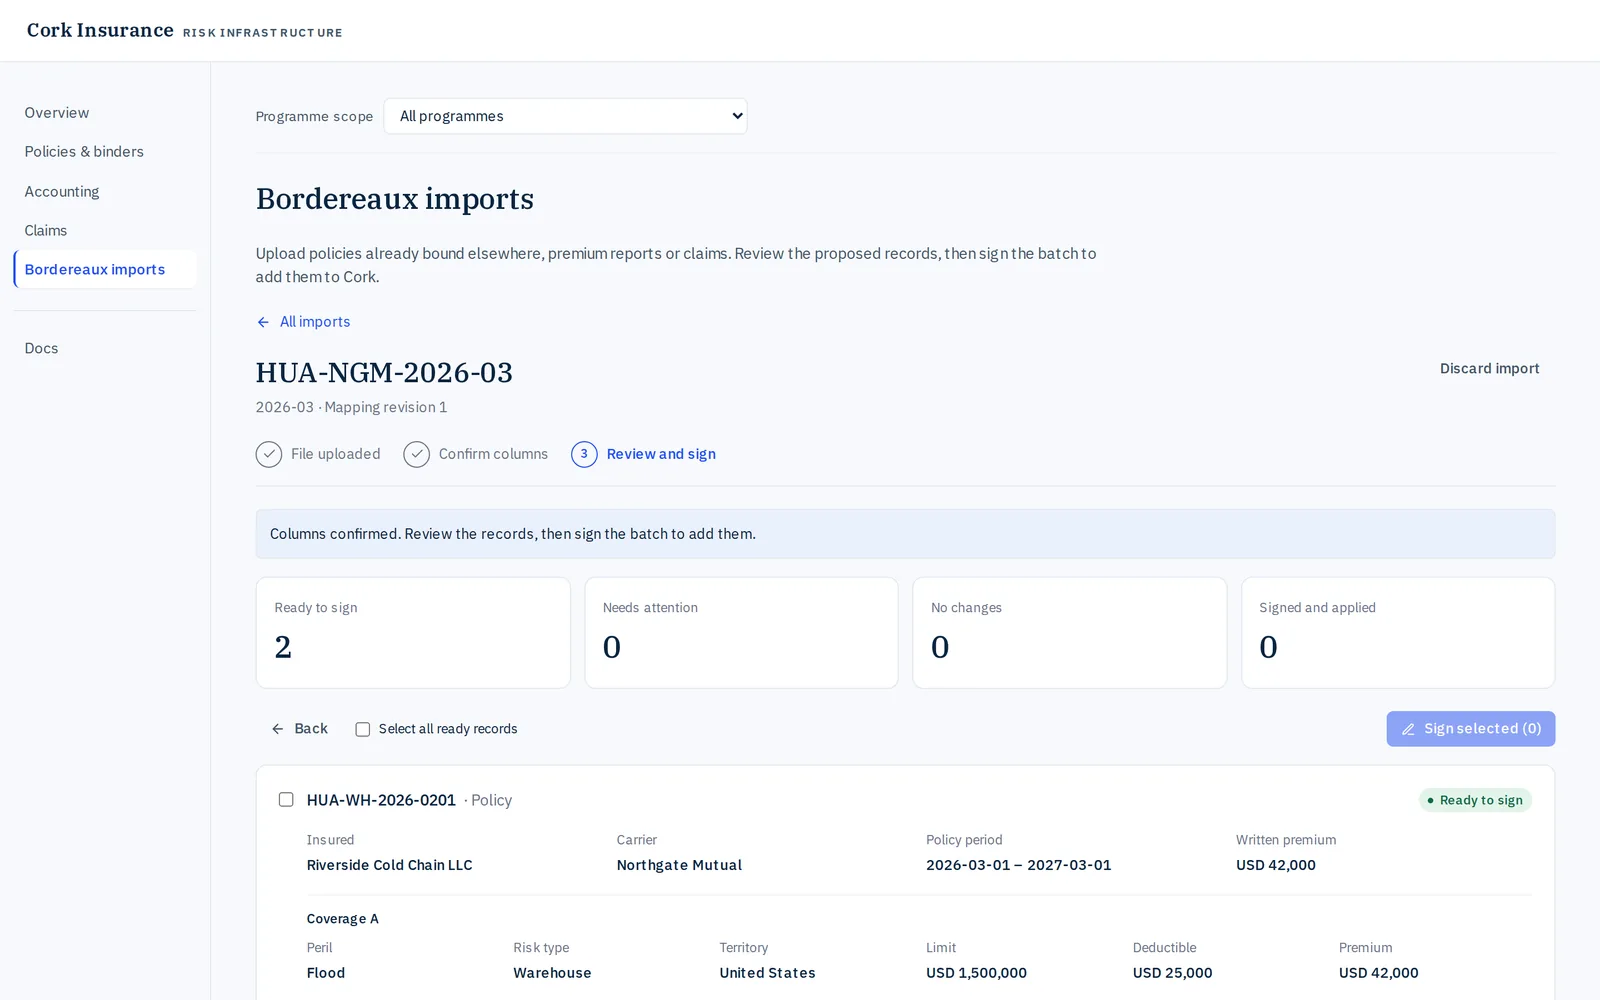Click the Ready to sign status badge
1600x1000 pixels.
tap(1475, 800)
